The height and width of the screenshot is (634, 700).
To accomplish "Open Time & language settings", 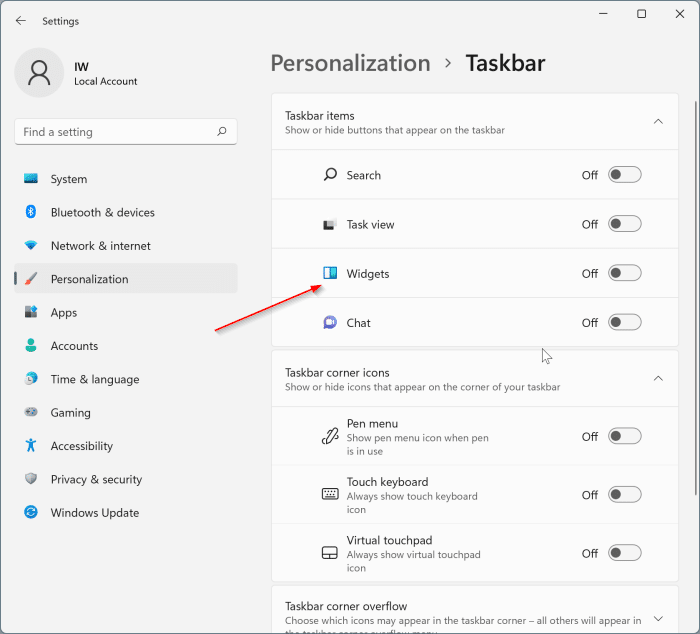I will tap(126, 379).
